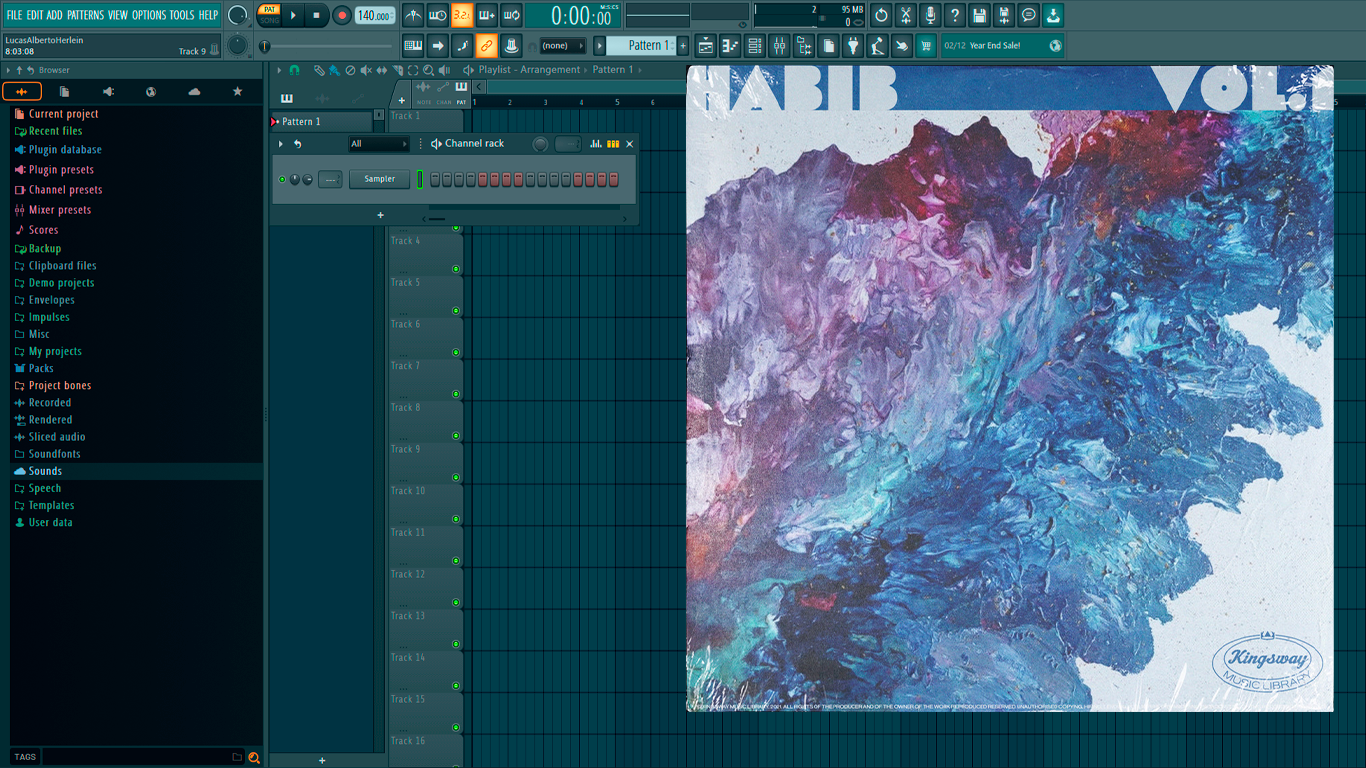The width and height of the screenshot is (1366, 768).
Task: Open the (none) snap selector dropdown
Action: (562, 46)
